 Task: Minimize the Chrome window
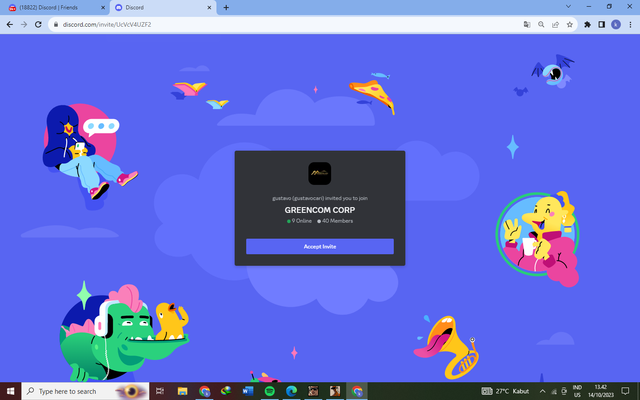tap(589, 7)
